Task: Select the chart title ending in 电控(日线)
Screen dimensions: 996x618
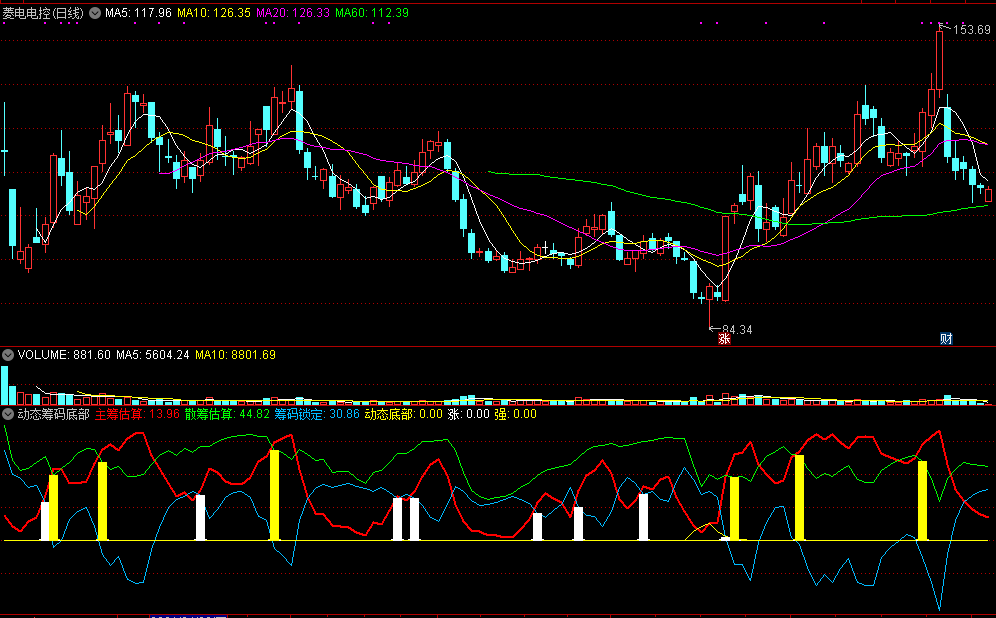Action: 43,13
